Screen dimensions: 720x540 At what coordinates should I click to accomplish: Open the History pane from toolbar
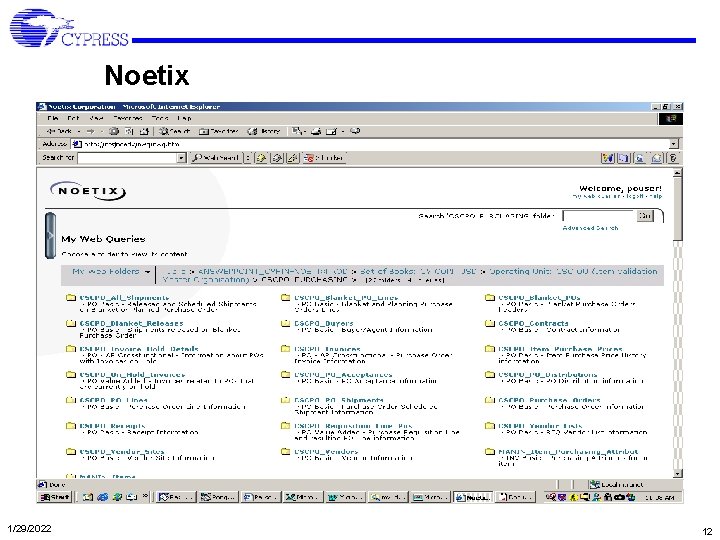coord(264,131)
